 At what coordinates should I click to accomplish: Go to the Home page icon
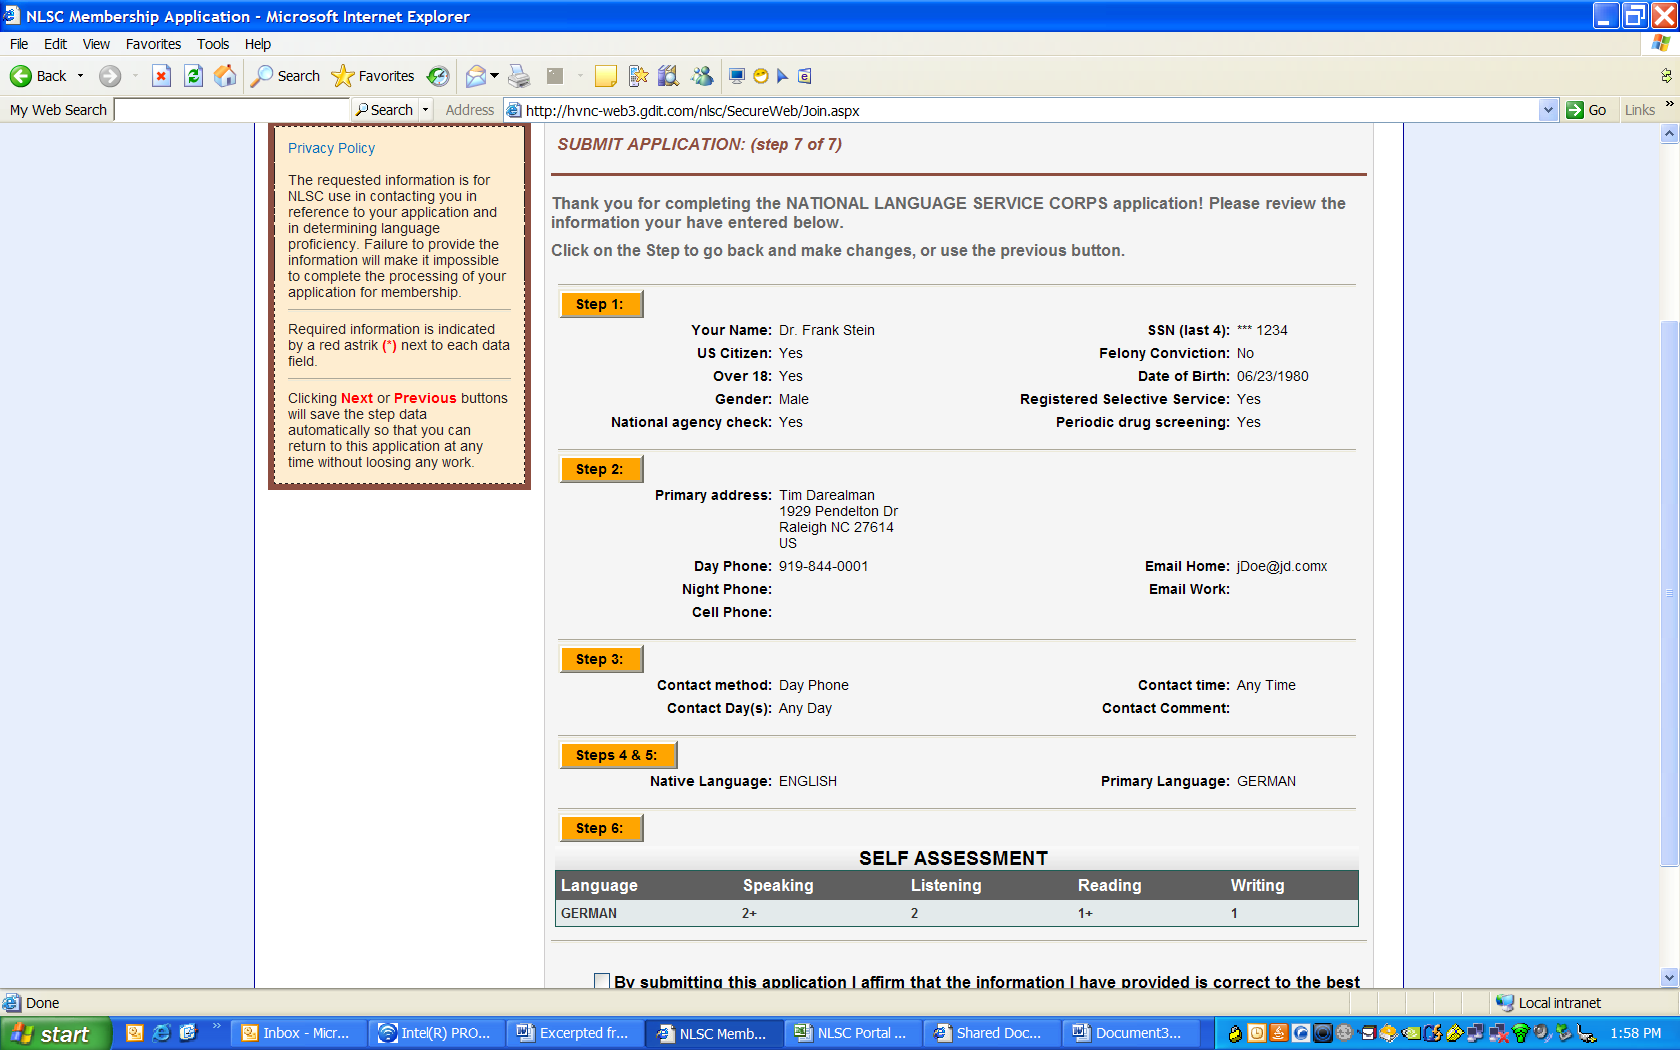(226, 76)
